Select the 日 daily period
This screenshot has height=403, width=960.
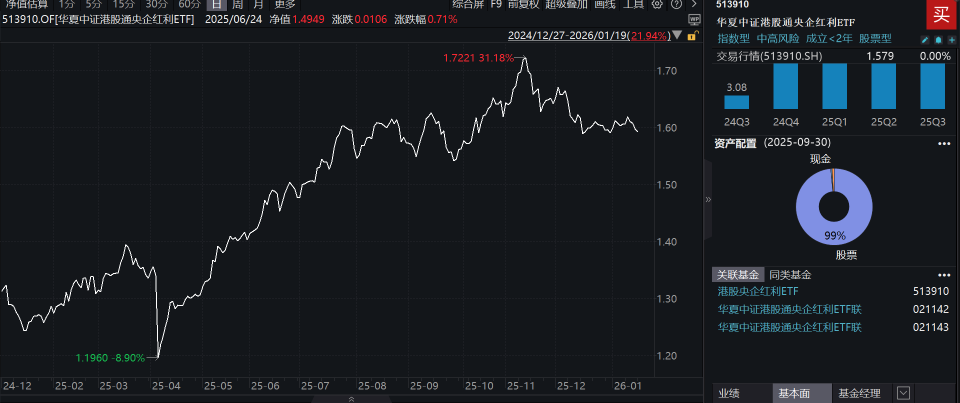[216, 4]
